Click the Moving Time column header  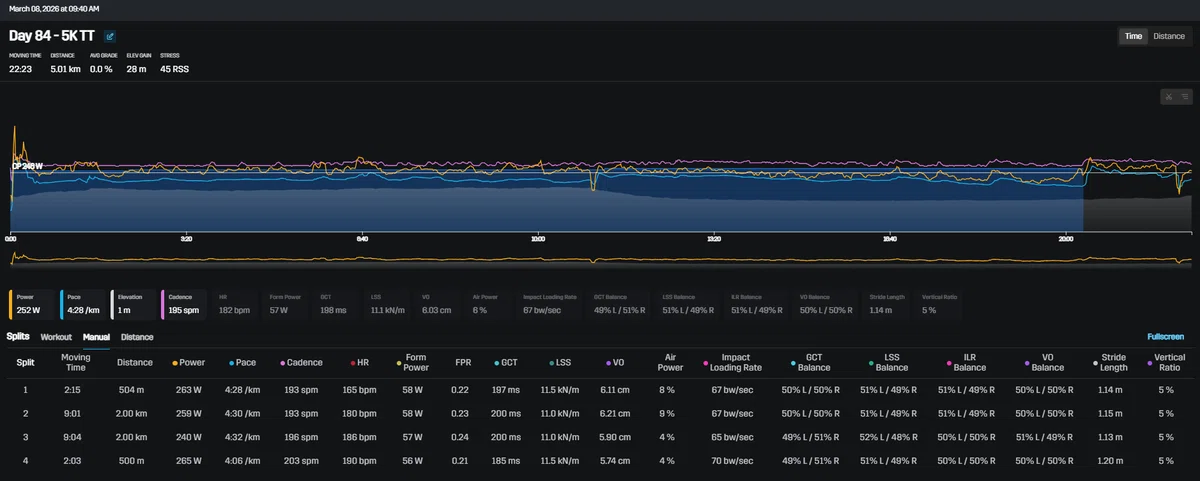(x=76, y=362)
